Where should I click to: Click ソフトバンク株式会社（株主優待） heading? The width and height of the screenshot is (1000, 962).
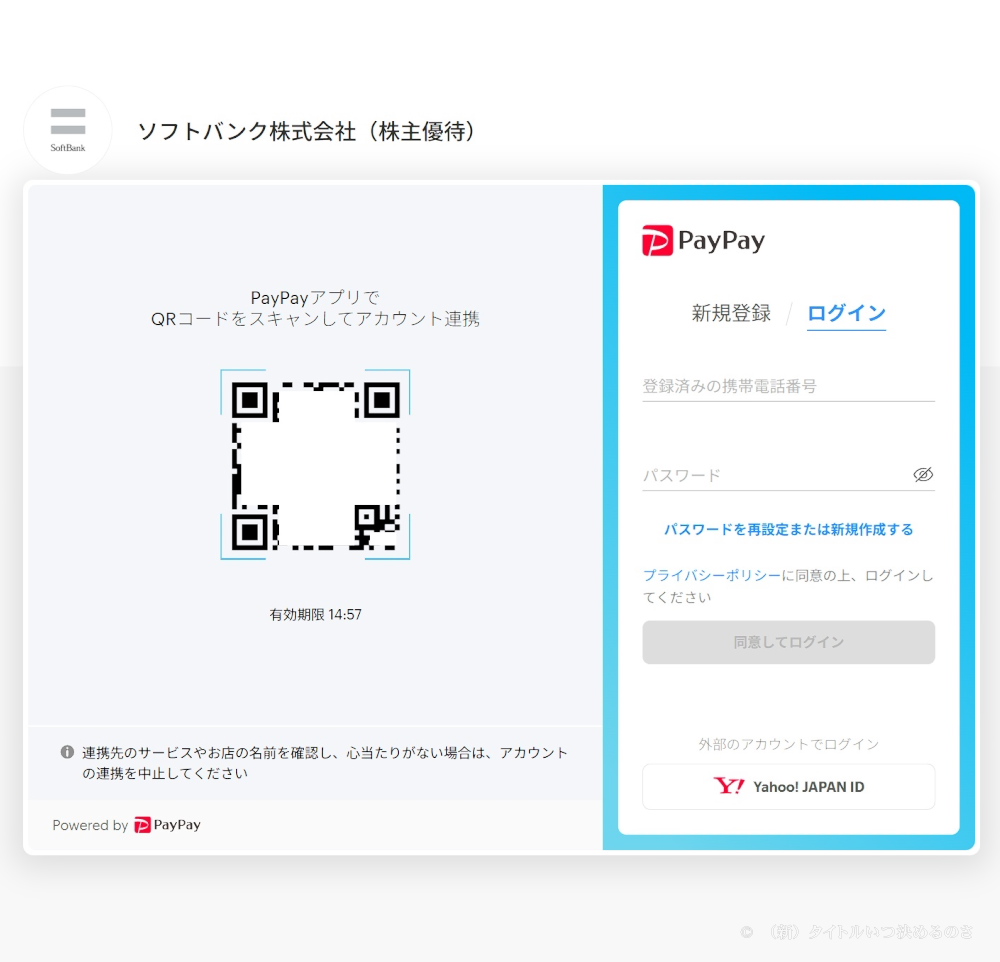click(309, 131)
